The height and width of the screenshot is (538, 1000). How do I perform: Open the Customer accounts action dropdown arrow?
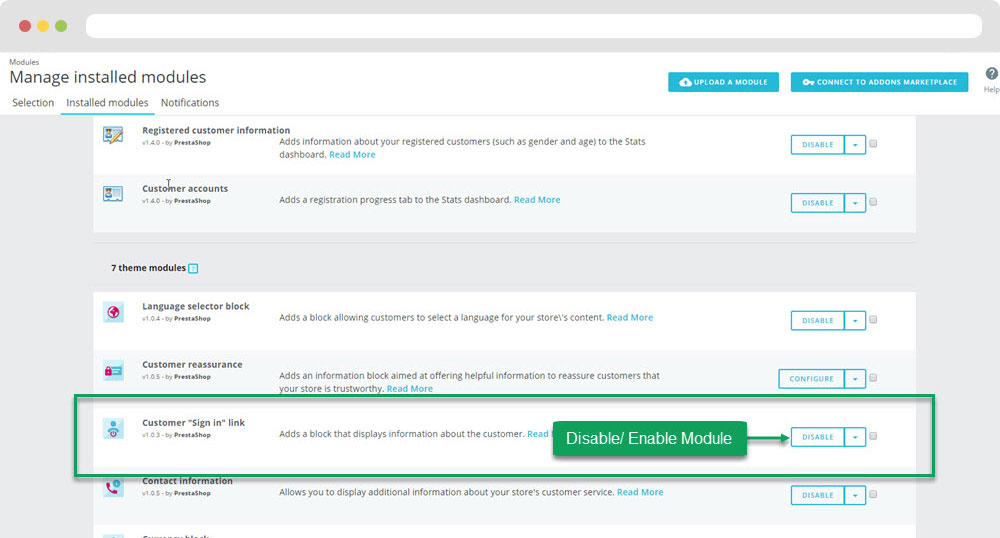tap(855, 203)
